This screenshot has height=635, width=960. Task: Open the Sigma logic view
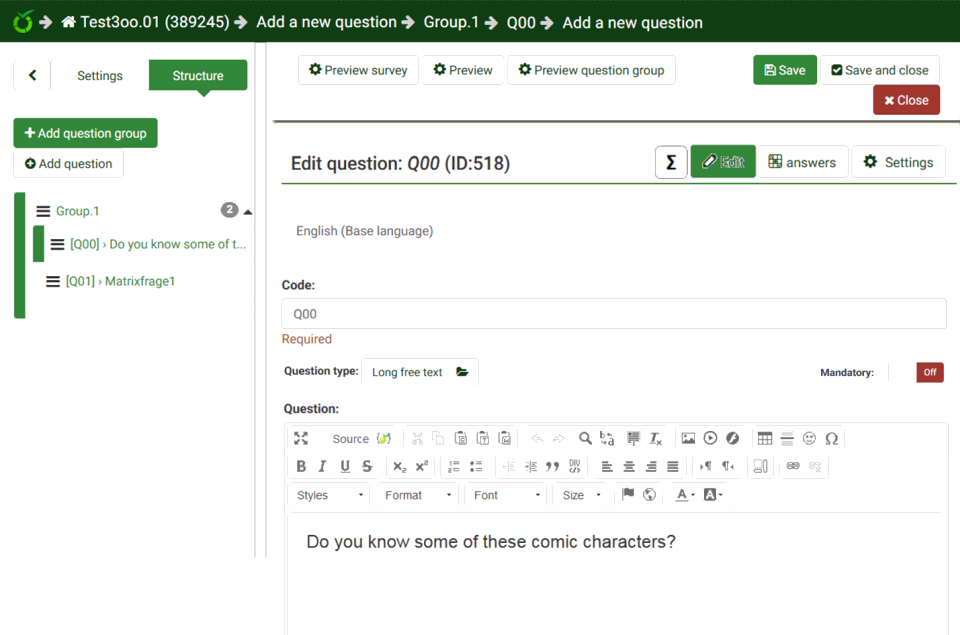671,162
